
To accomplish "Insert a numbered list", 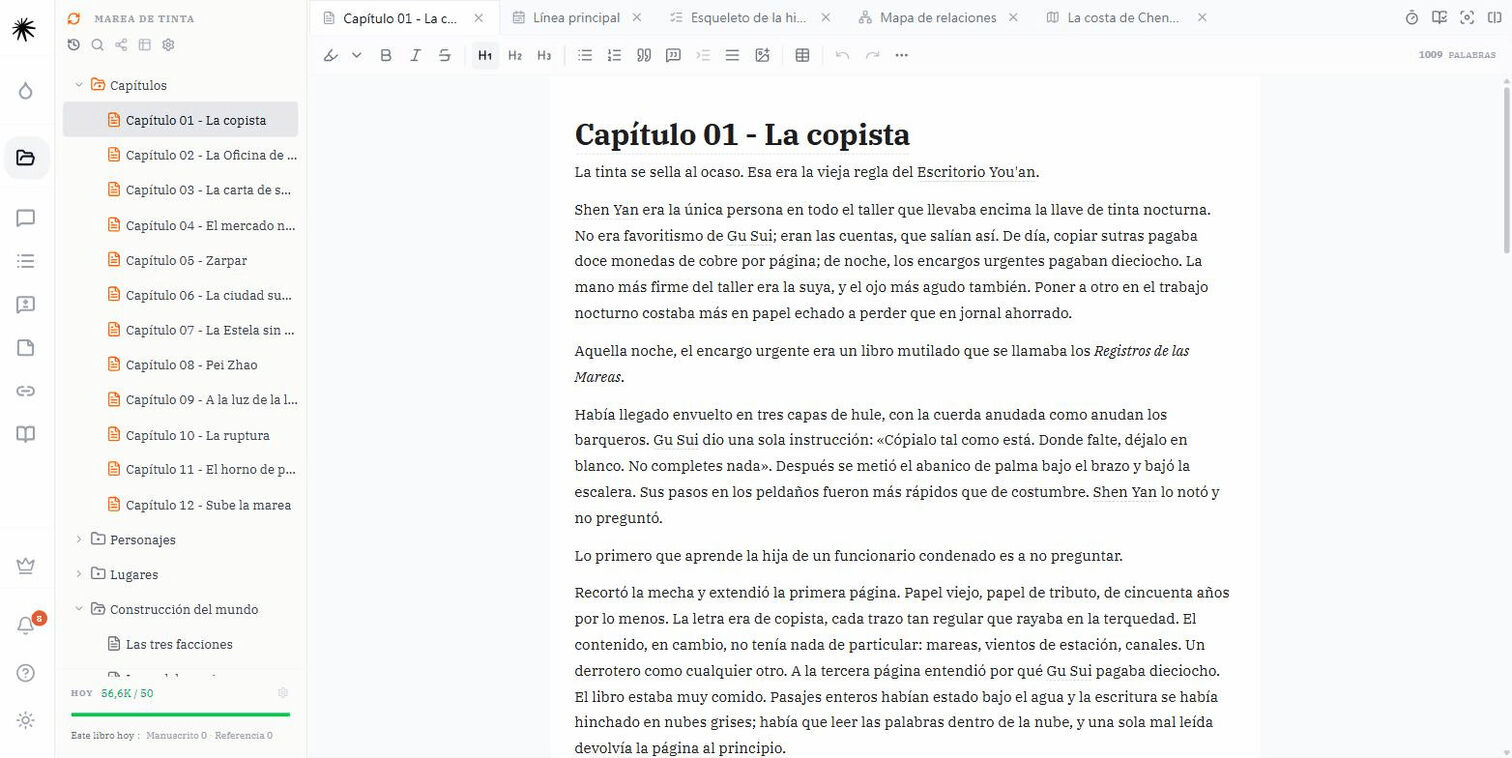I will coord(614,55).
